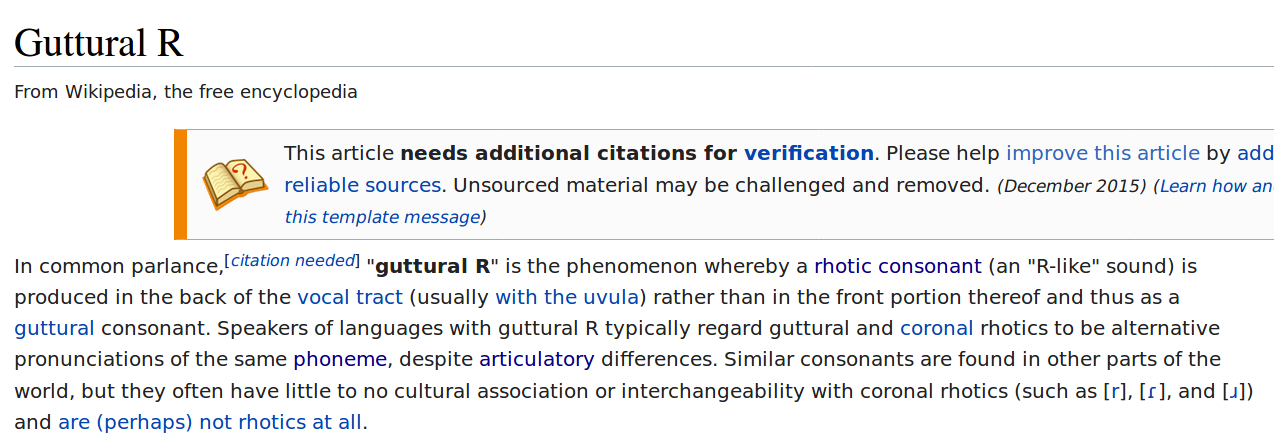Click the "improve this article" link
Image resolution: width=1274 pixels, height=443 pixels.
[x=1102, y=153]
